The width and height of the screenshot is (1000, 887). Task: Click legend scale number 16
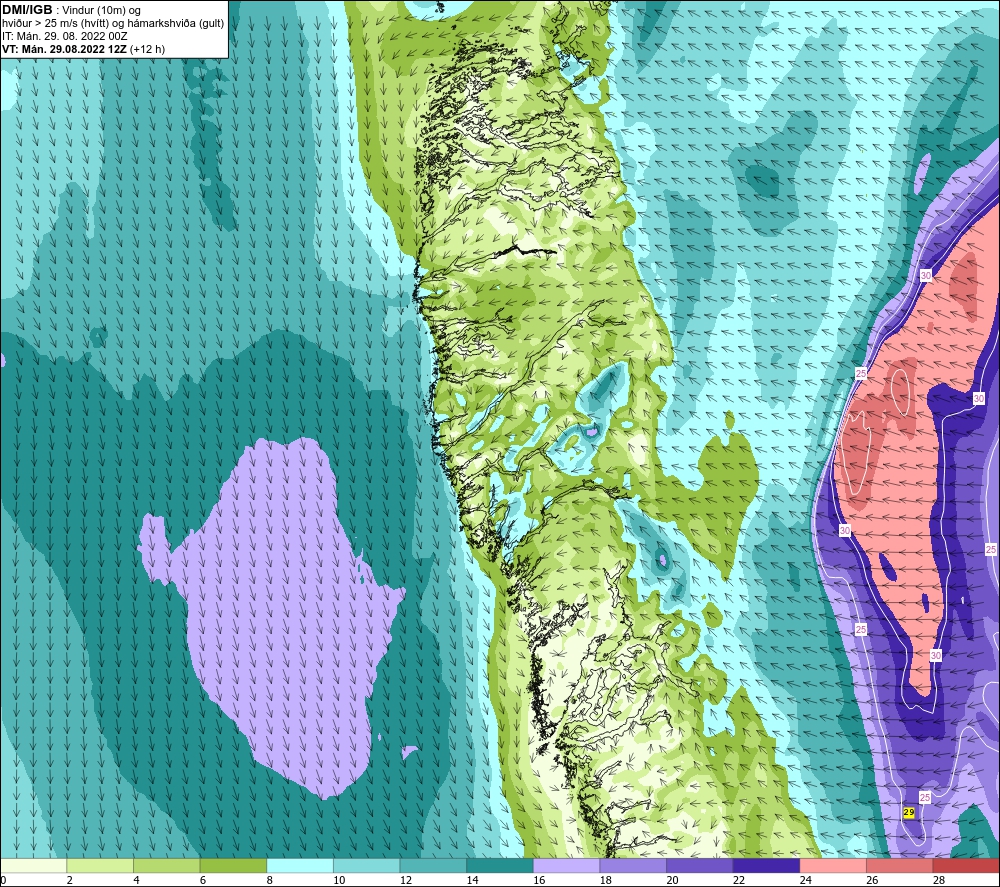click(539, 881)
